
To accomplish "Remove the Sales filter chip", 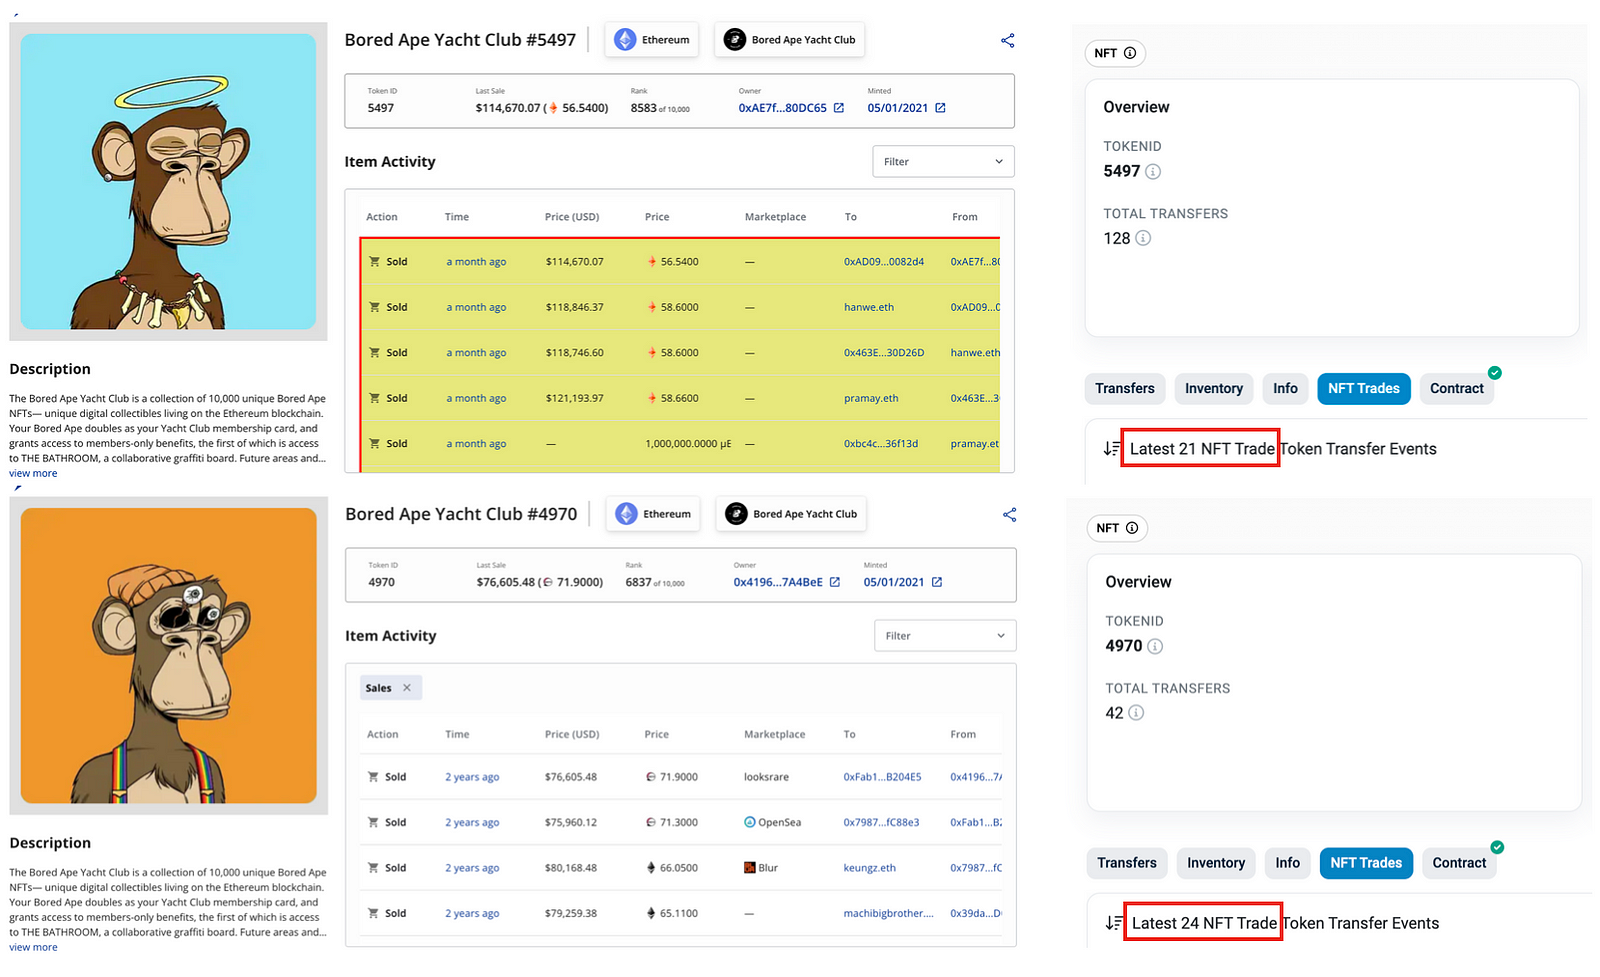I will click(x=407, y=687).
